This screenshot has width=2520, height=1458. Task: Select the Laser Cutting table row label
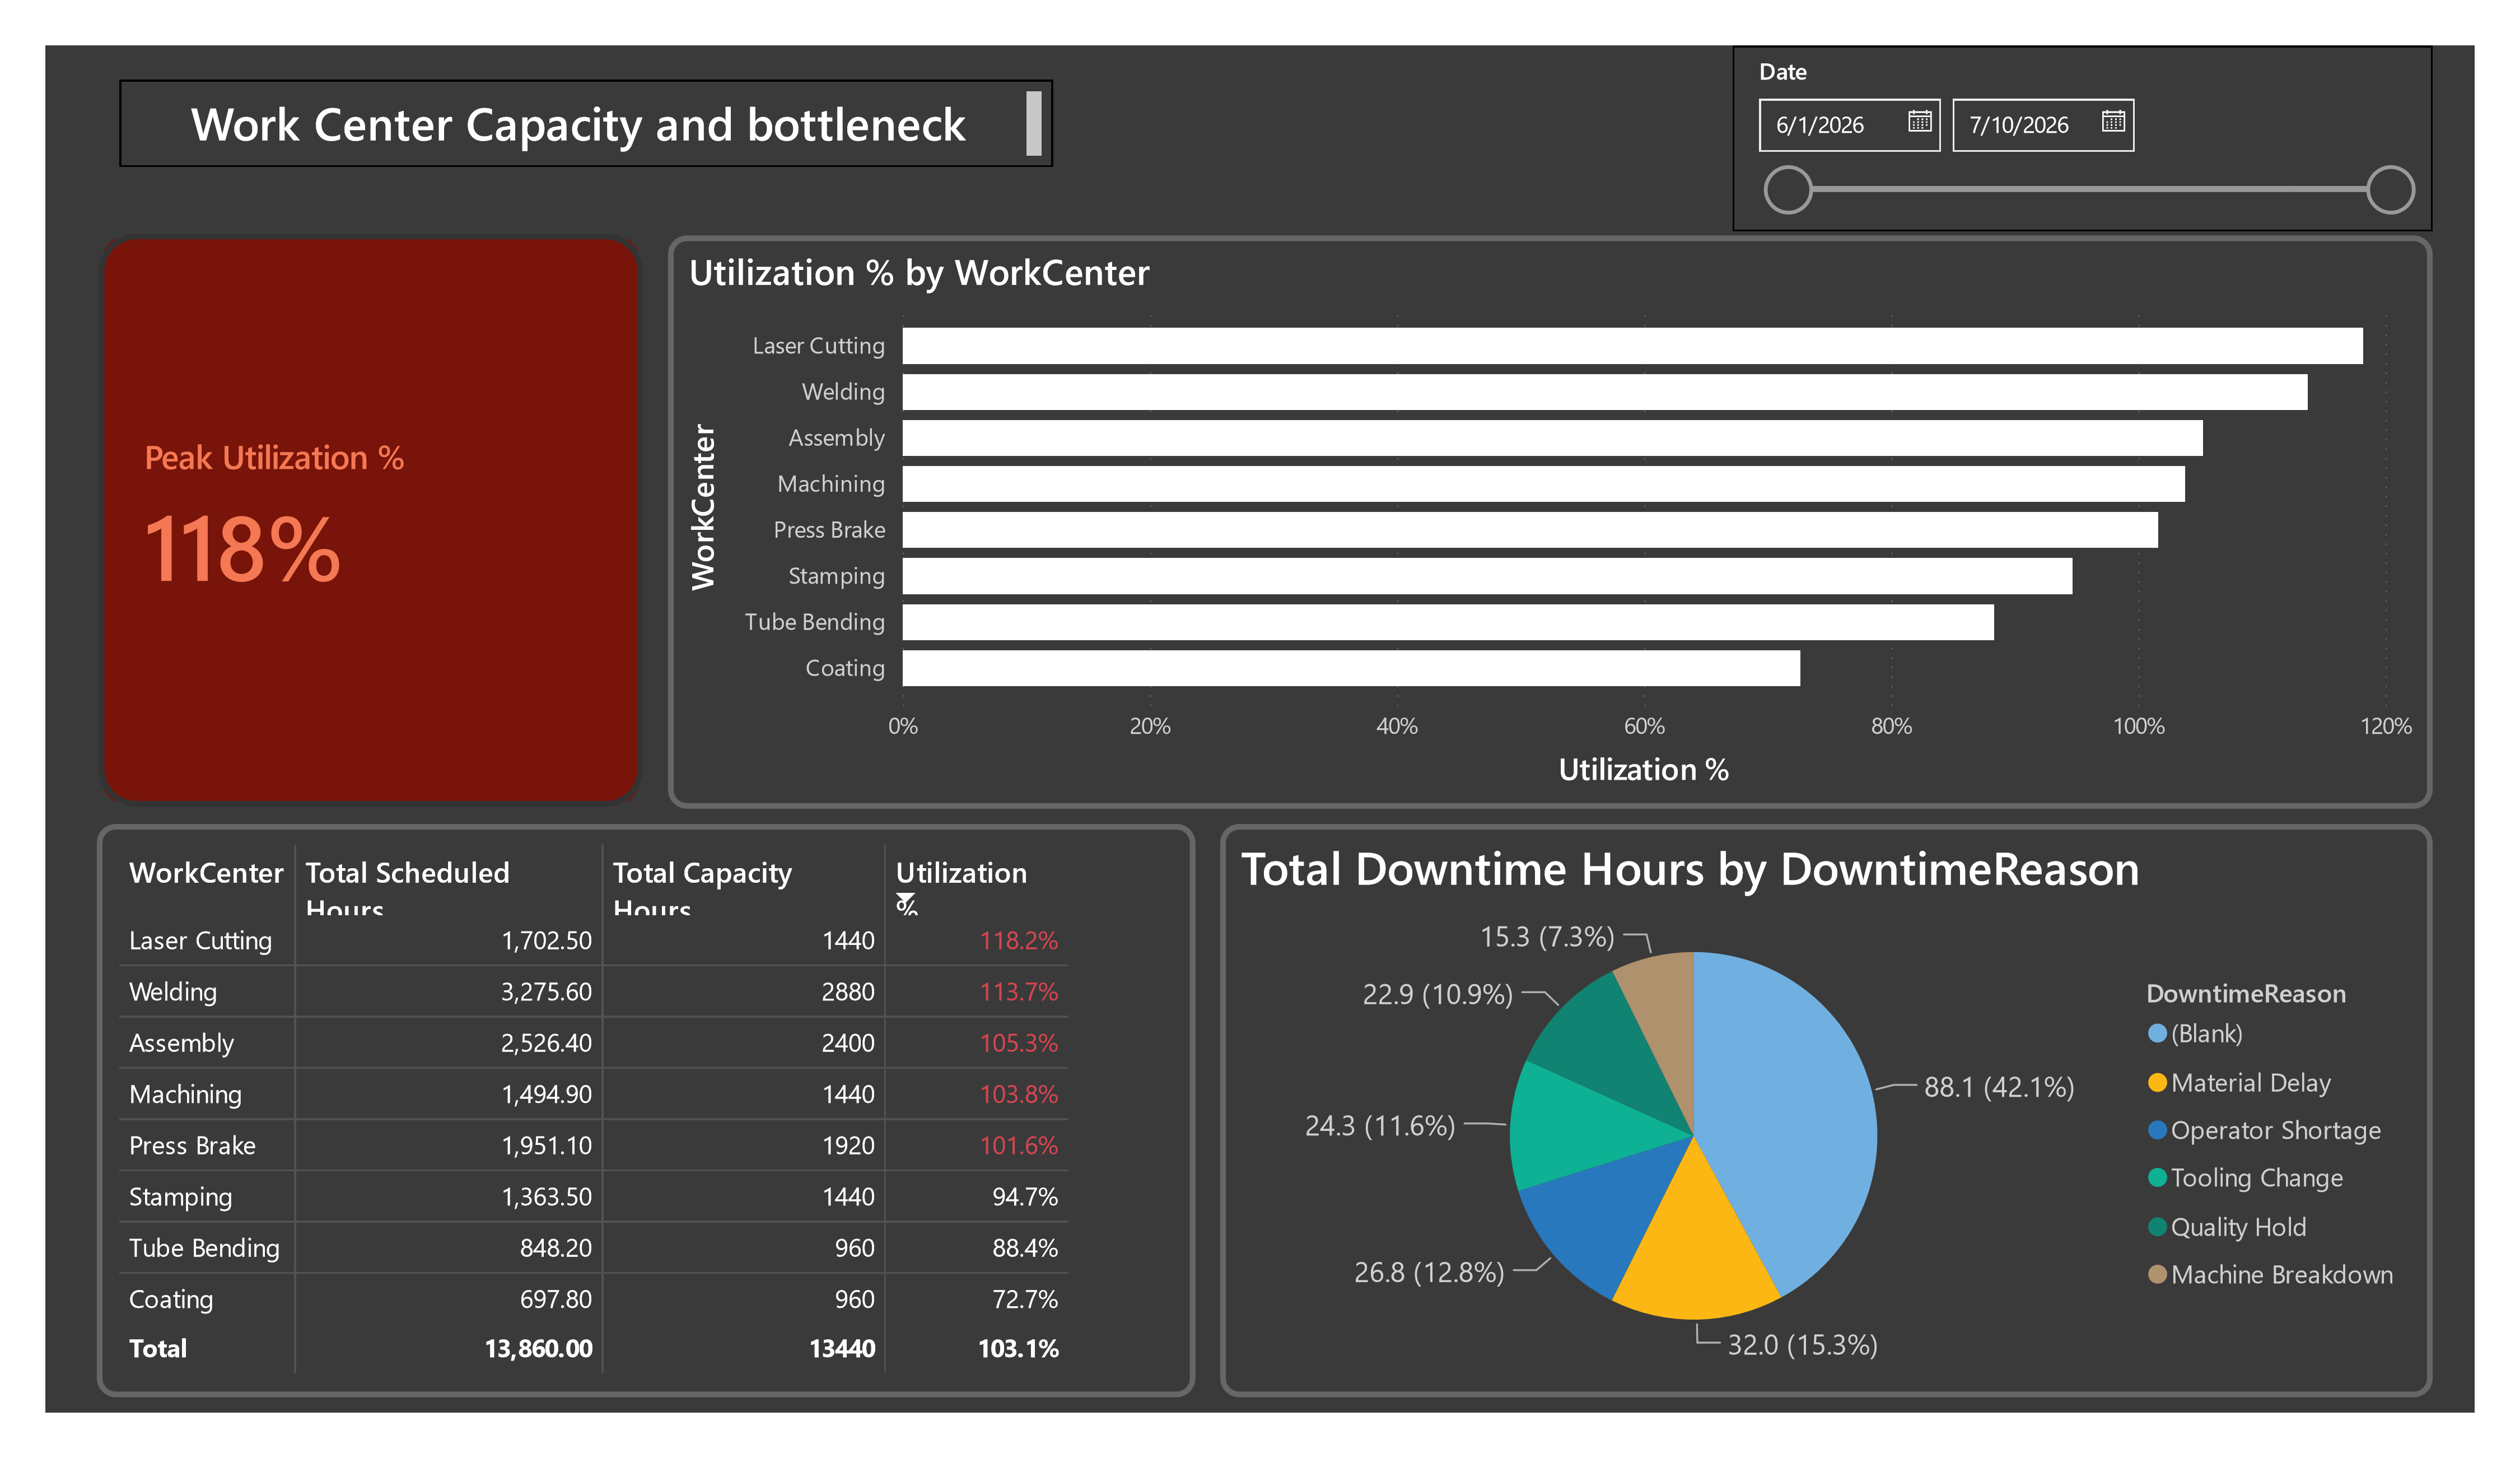[x=200, y=941]
